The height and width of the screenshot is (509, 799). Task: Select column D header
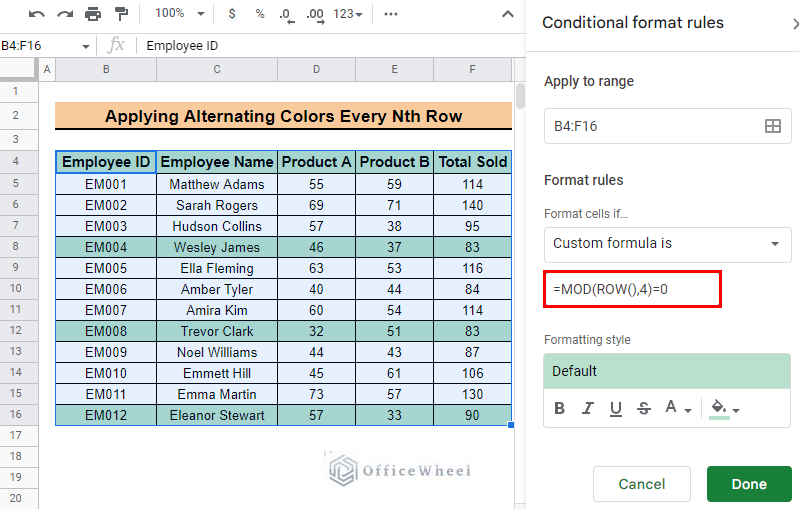(316, 69)
